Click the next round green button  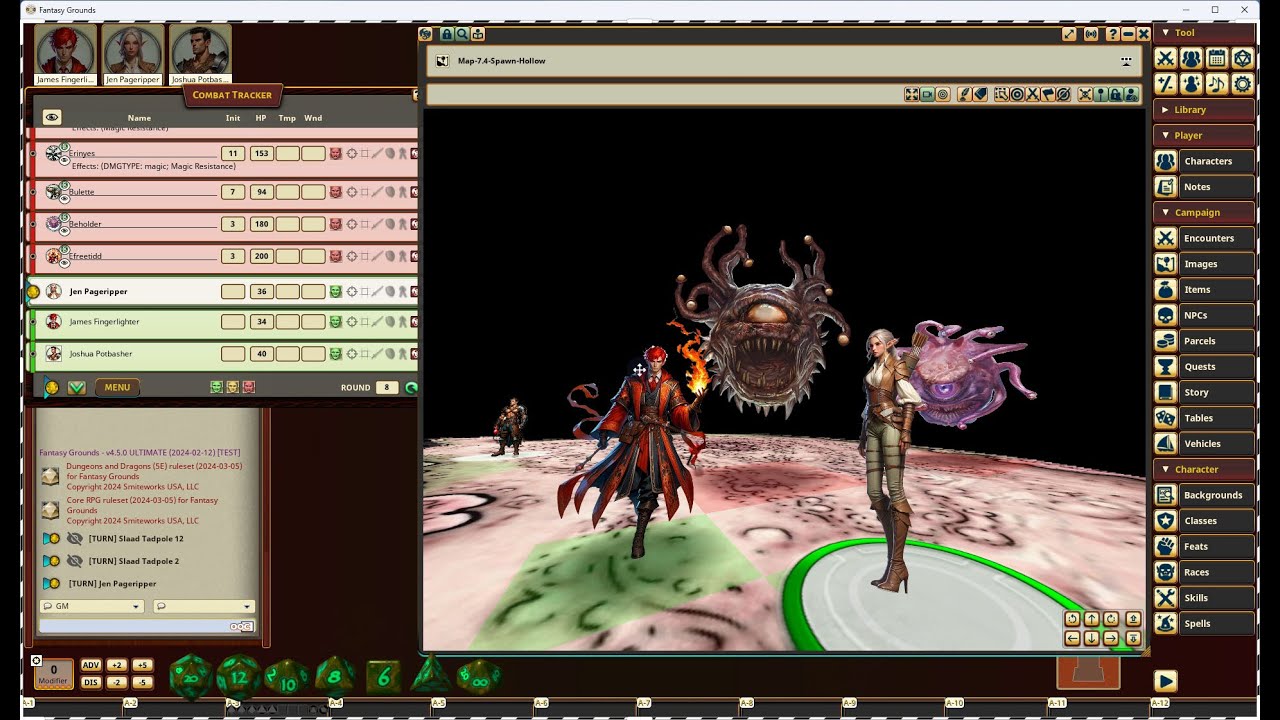(x=411, y=387)
